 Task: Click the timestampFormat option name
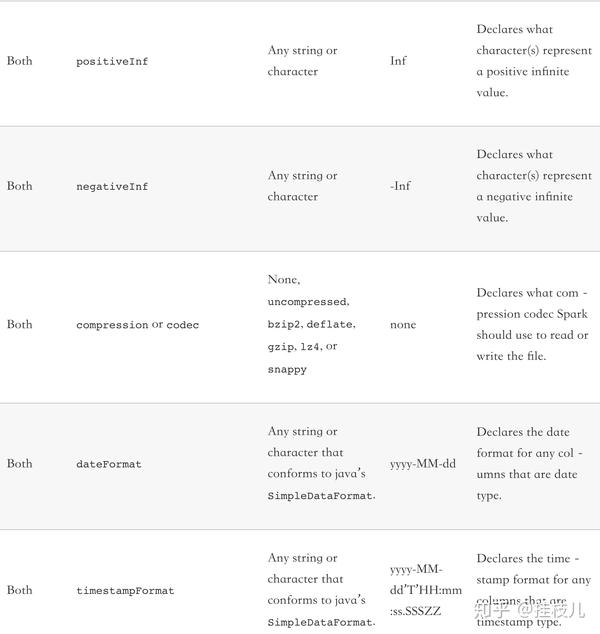(x=125, y=591)
